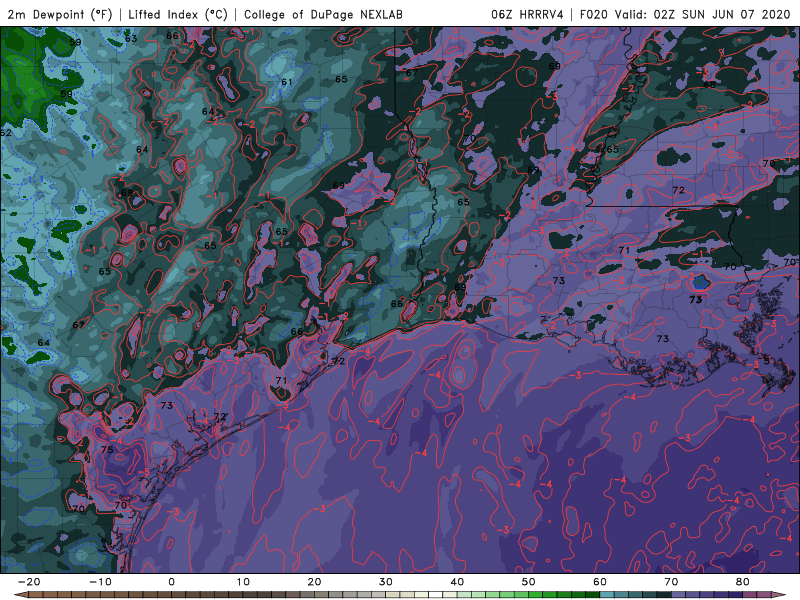Click the '40' color bar label
800x600 pixels.
457,582
